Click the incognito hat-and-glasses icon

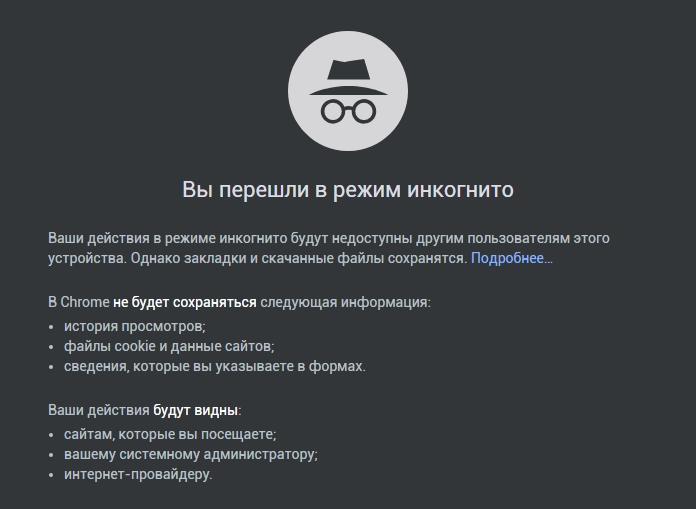tap(348, 89)
